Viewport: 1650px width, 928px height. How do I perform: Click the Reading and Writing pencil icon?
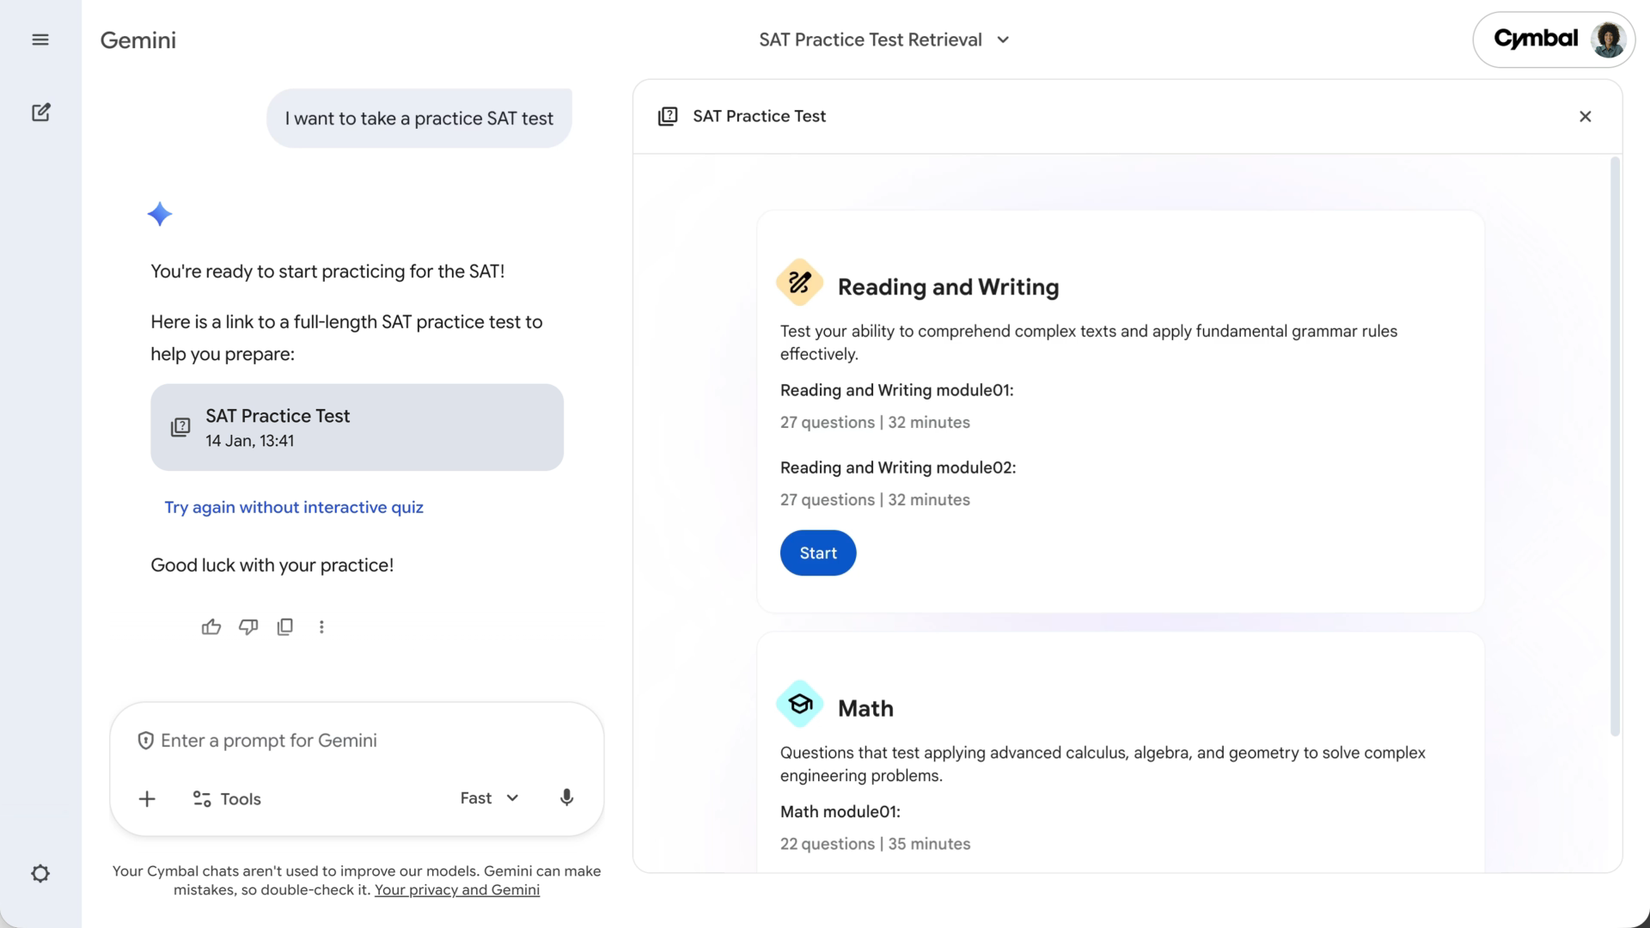(799, 283)
